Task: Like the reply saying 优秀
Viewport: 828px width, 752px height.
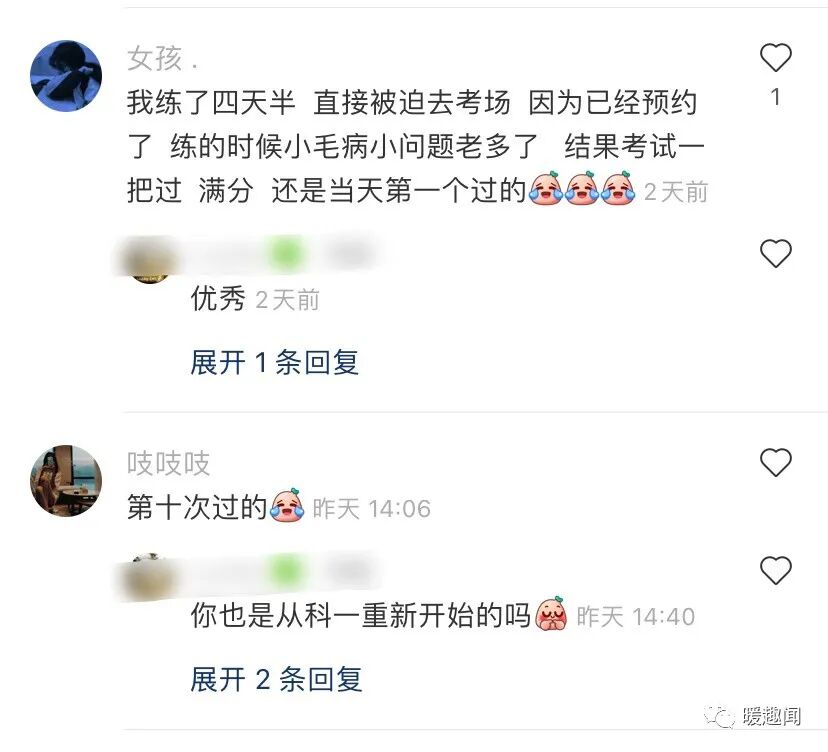Action: [x=775, y=253]
